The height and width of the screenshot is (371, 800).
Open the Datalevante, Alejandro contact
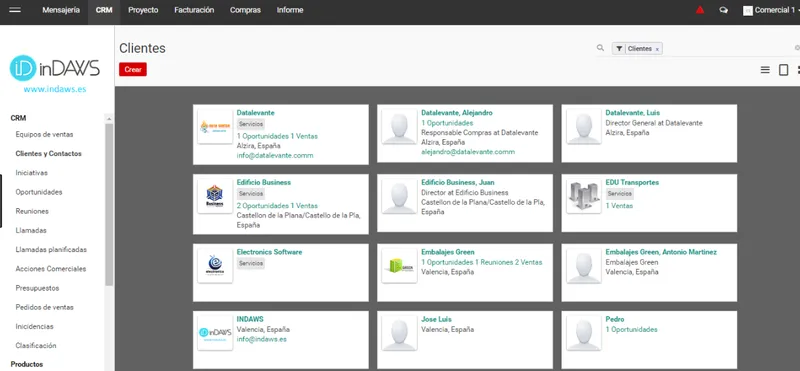point(457,113)
